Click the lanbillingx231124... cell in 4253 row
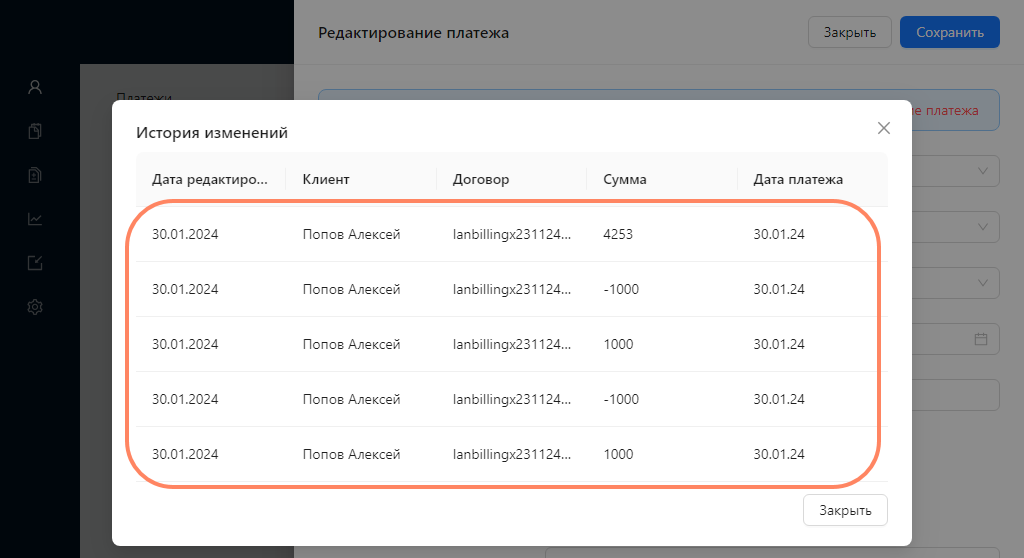The image size is (1024, 558). coord(512,235)
